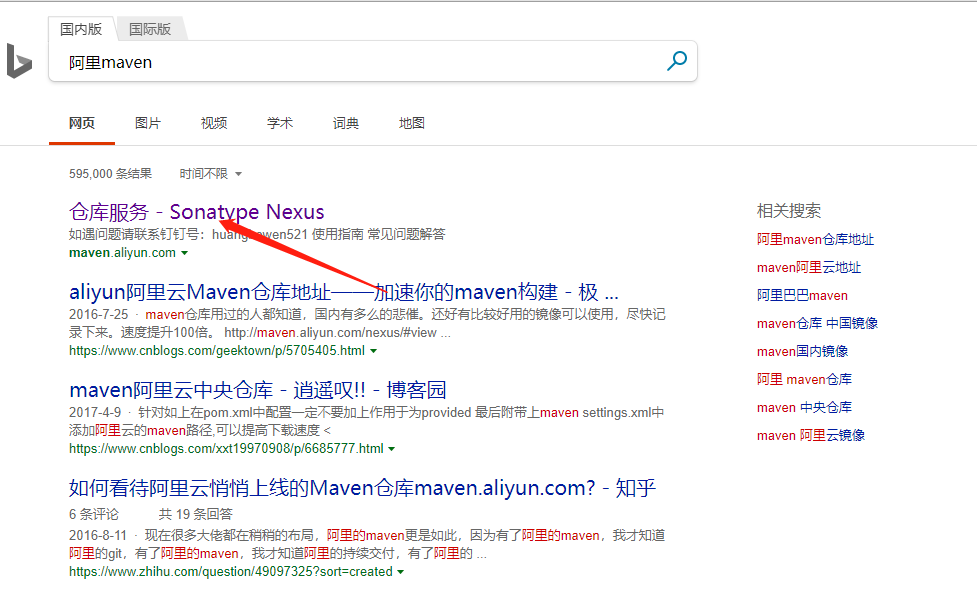
Task: Click related search 阿里maven仓库地址
Action: tap(815, 239)
